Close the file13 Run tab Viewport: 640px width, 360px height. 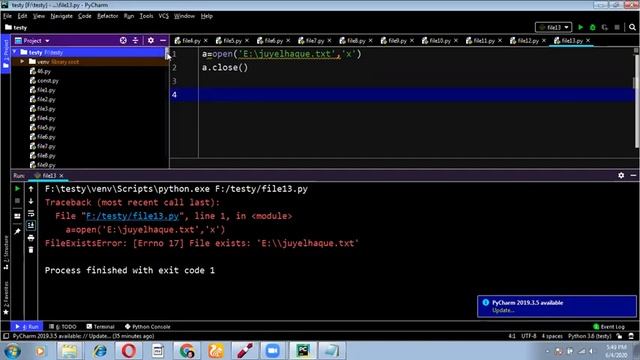61,176
